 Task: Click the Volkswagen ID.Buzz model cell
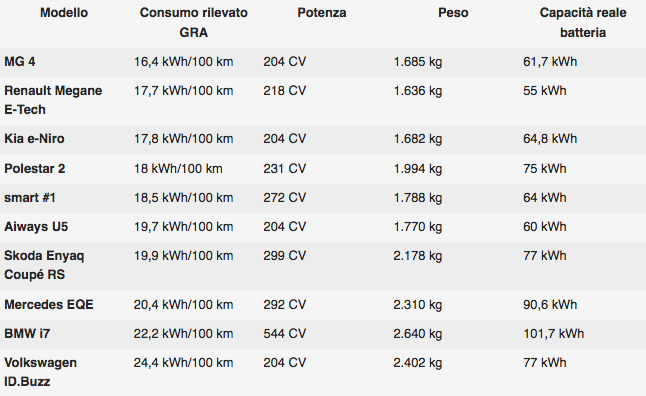40,372
